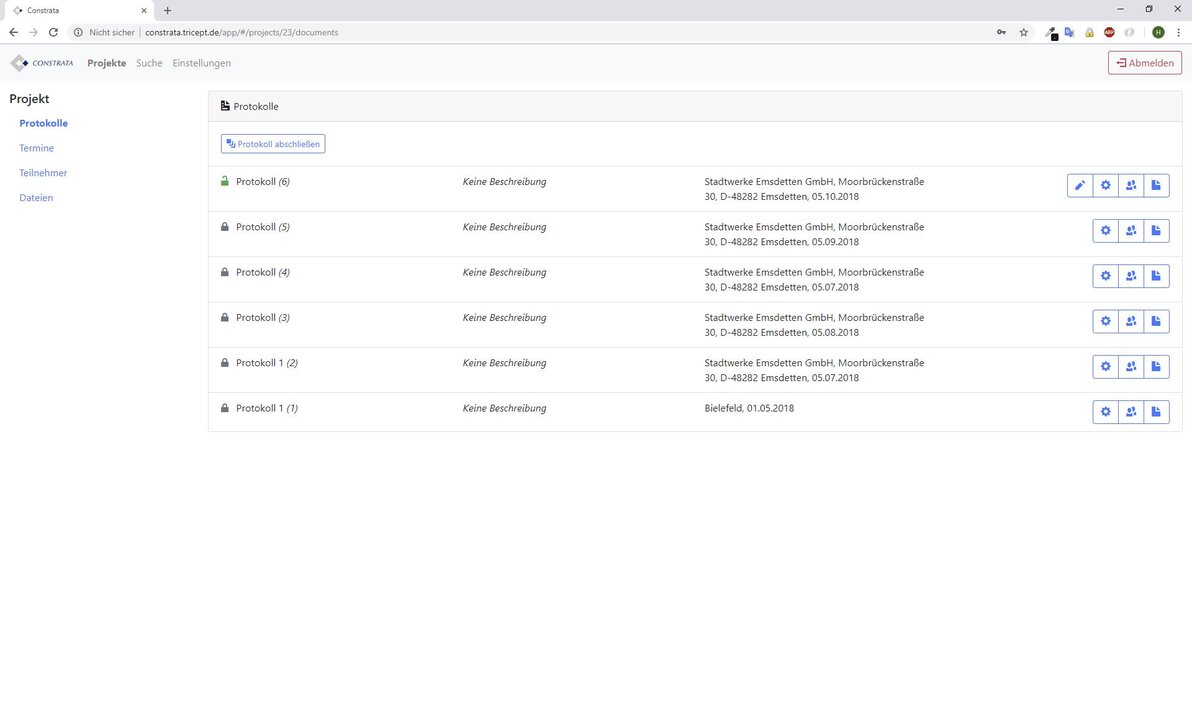This screenshot has height=720, width=1192.
Task: Open settings gear for Protokoll (6)
Action: (x=1105, y=185)
